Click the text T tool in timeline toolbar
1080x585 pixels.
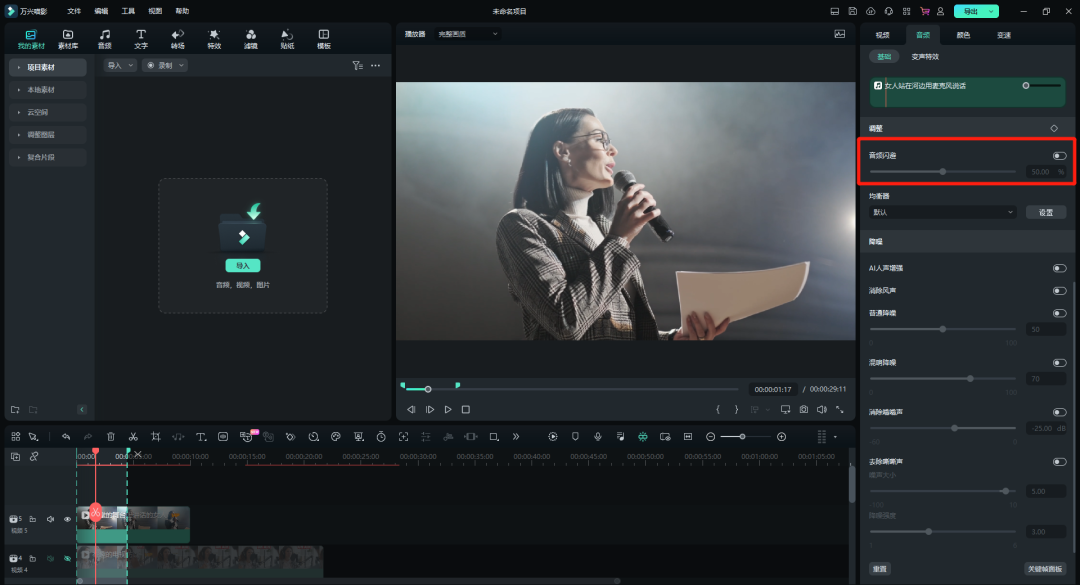(x=201, y=437)
